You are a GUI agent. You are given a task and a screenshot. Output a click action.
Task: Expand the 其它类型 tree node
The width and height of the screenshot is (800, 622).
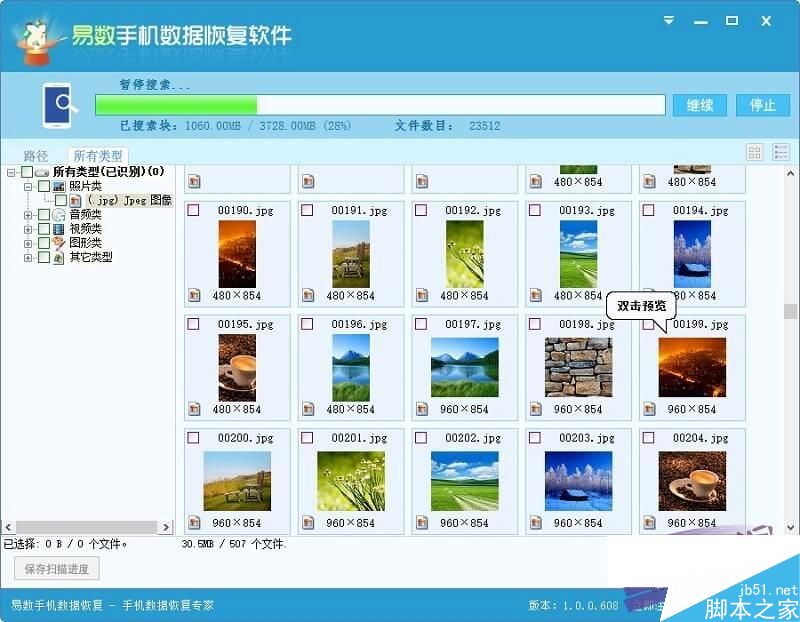pos(28,258)
